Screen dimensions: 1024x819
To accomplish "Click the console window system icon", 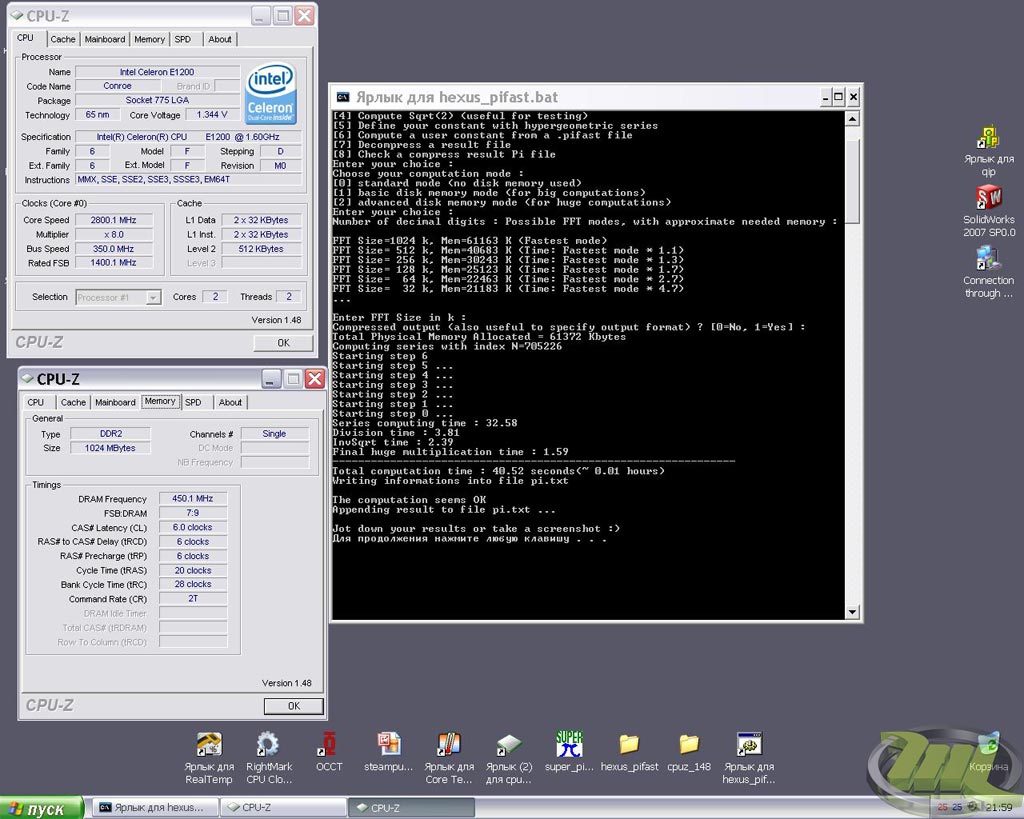I will point(343,97).
